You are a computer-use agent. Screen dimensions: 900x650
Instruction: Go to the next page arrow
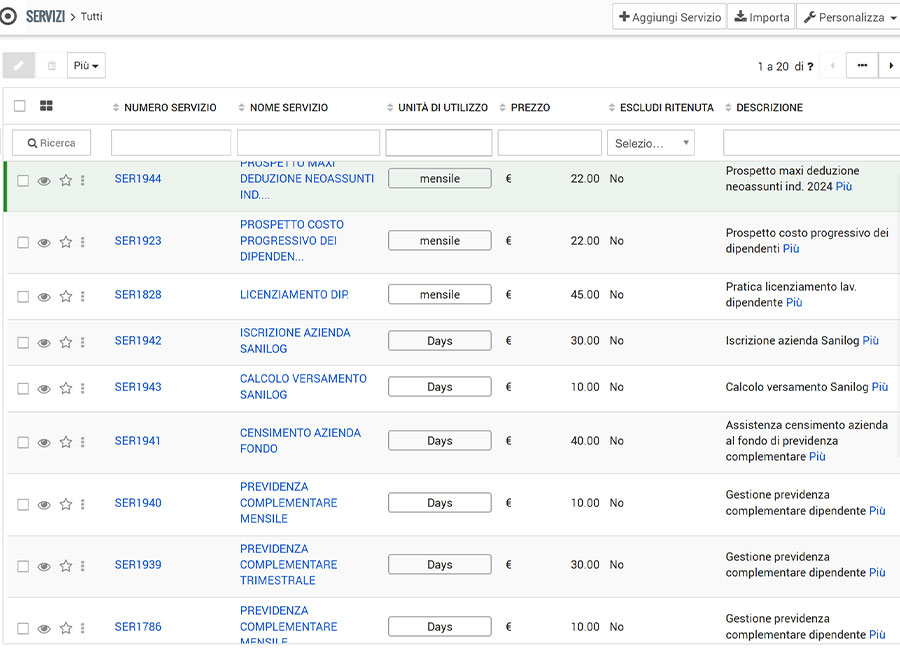(889, 66)
